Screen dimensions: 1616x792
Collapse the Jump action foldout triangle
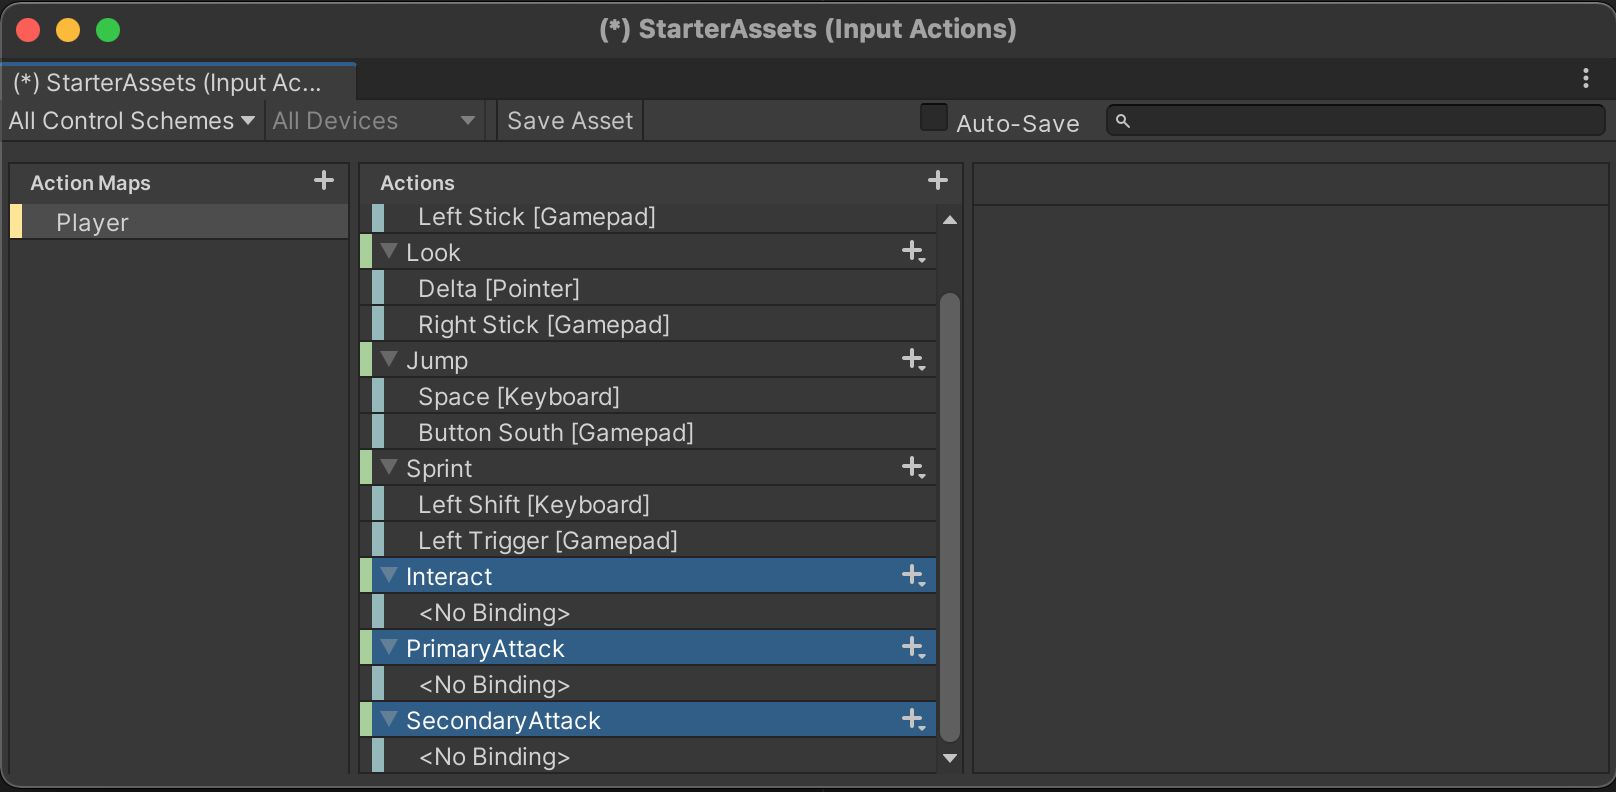pyautogui.click(x=389, y=359)
